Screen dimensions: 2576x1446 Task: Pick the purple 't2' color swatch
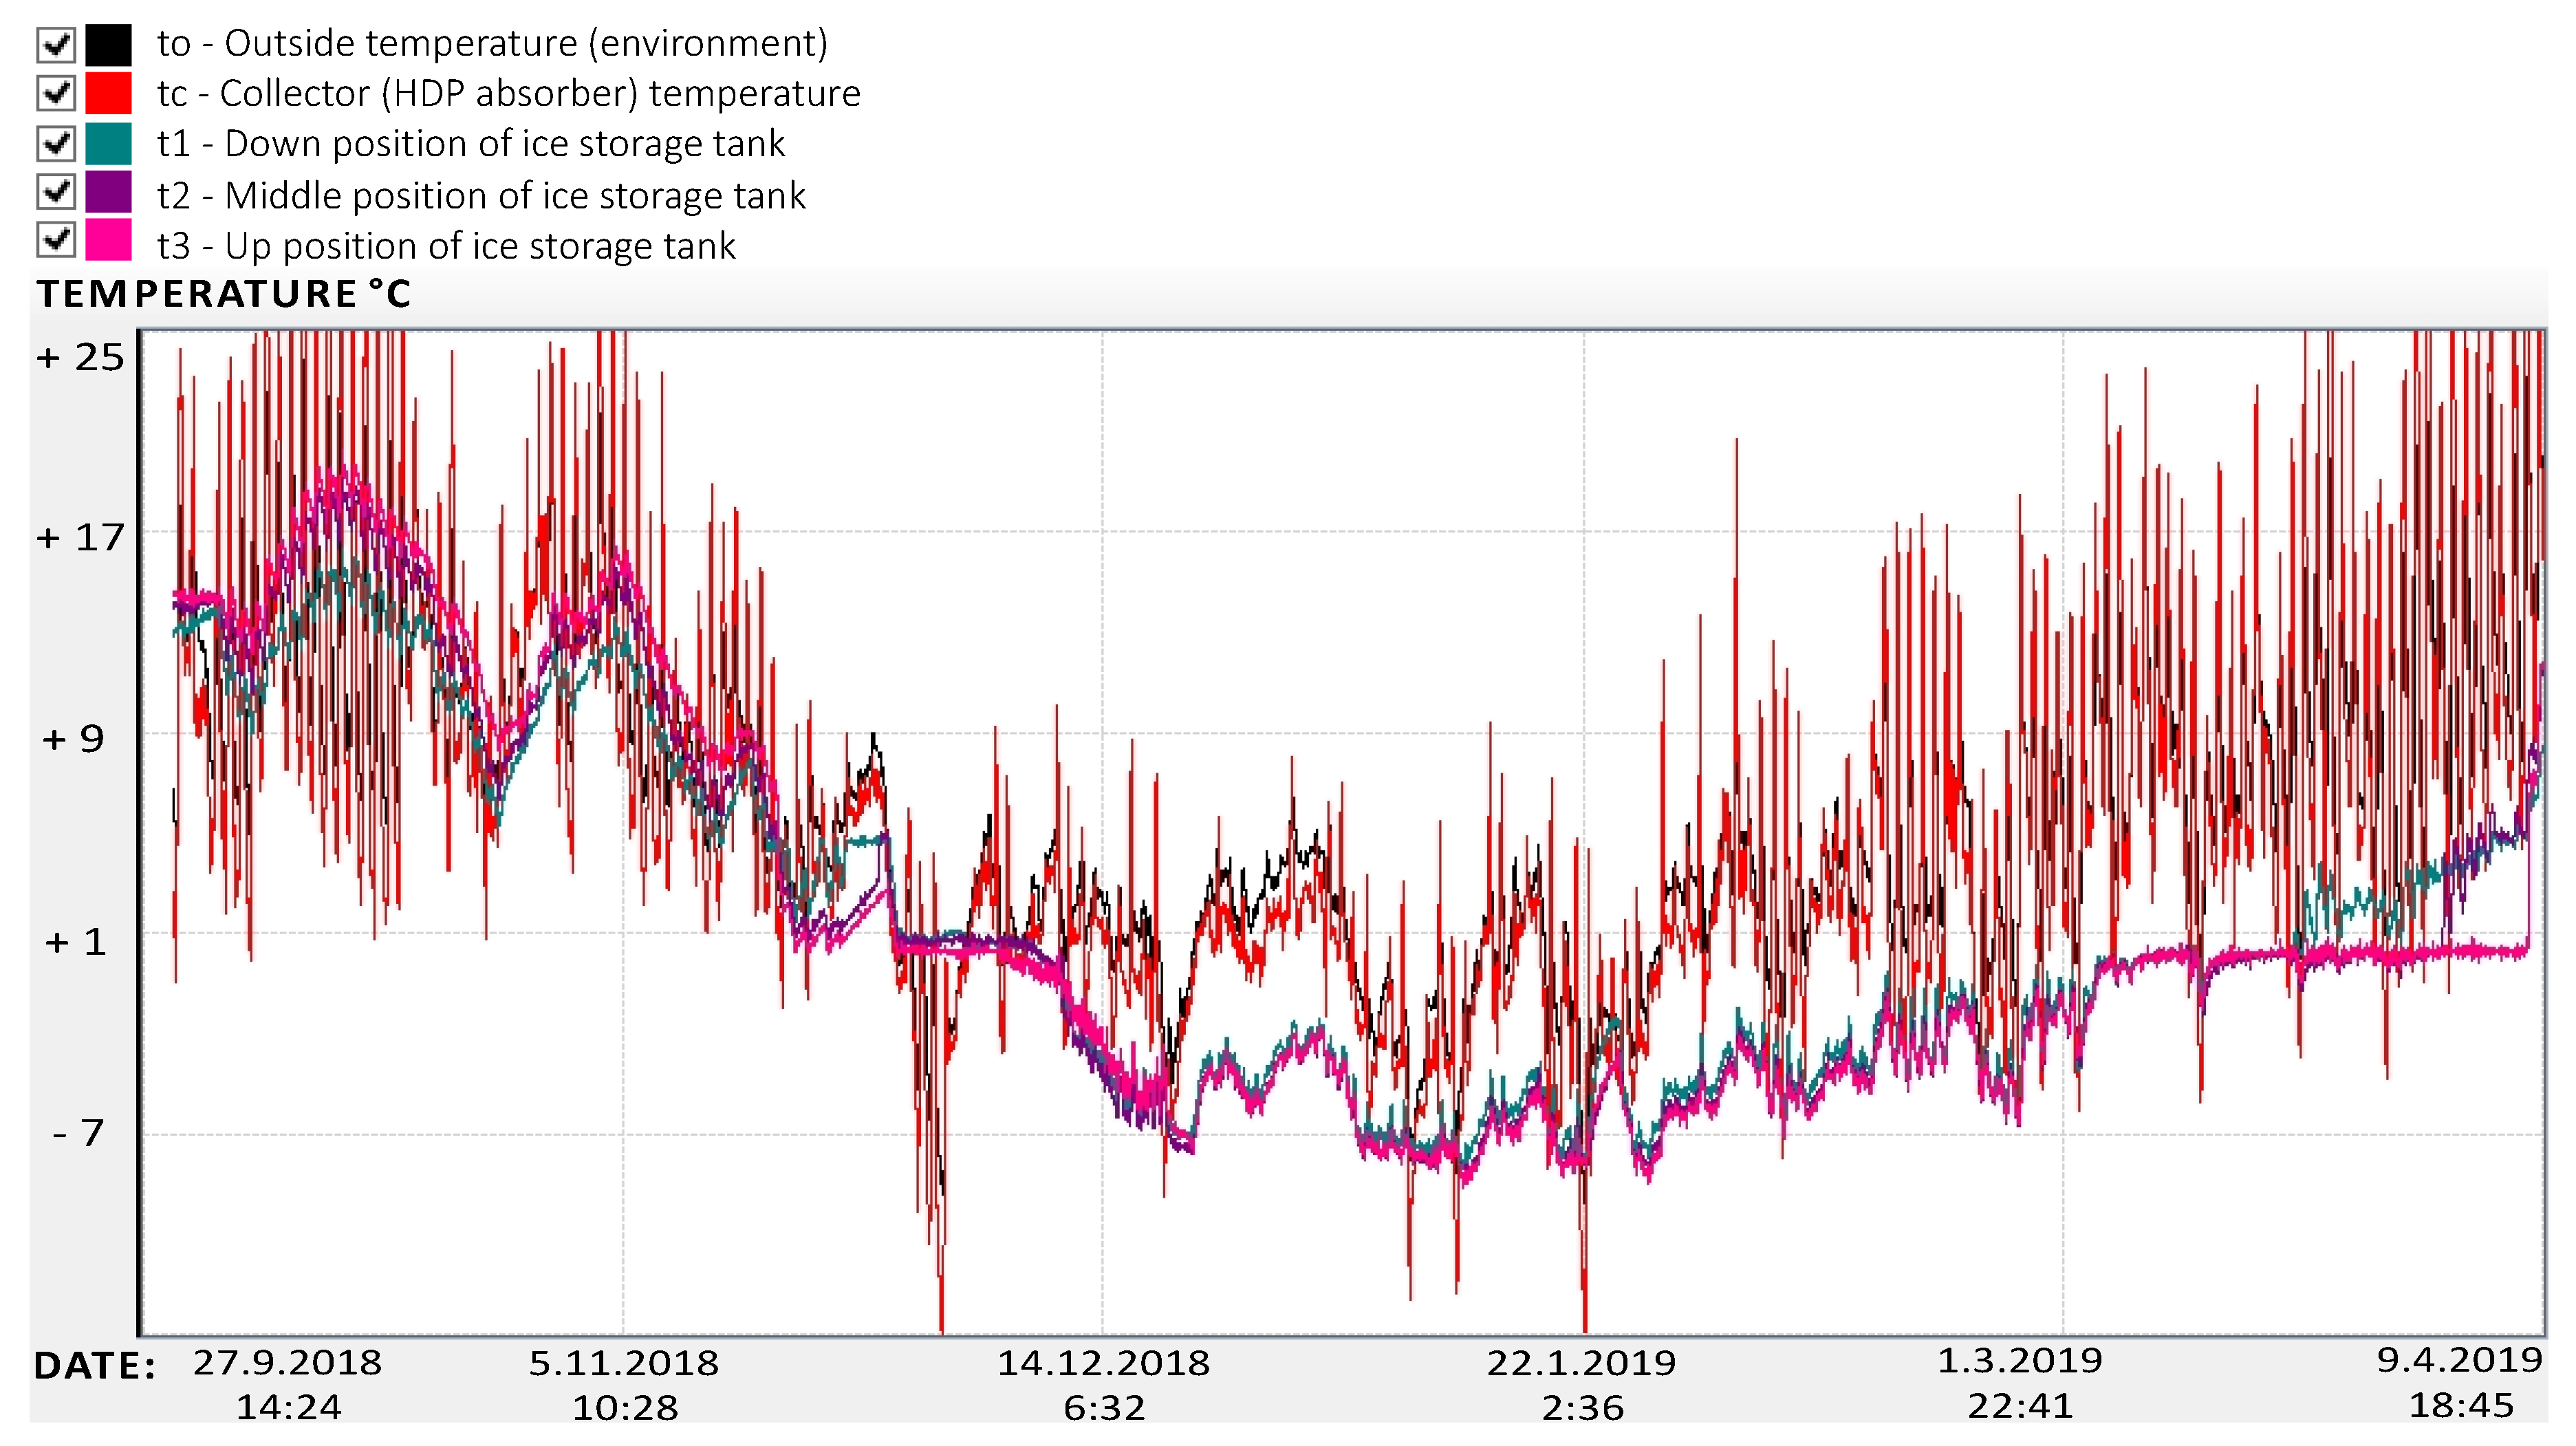pyautogui.click(x=108, y=191)
